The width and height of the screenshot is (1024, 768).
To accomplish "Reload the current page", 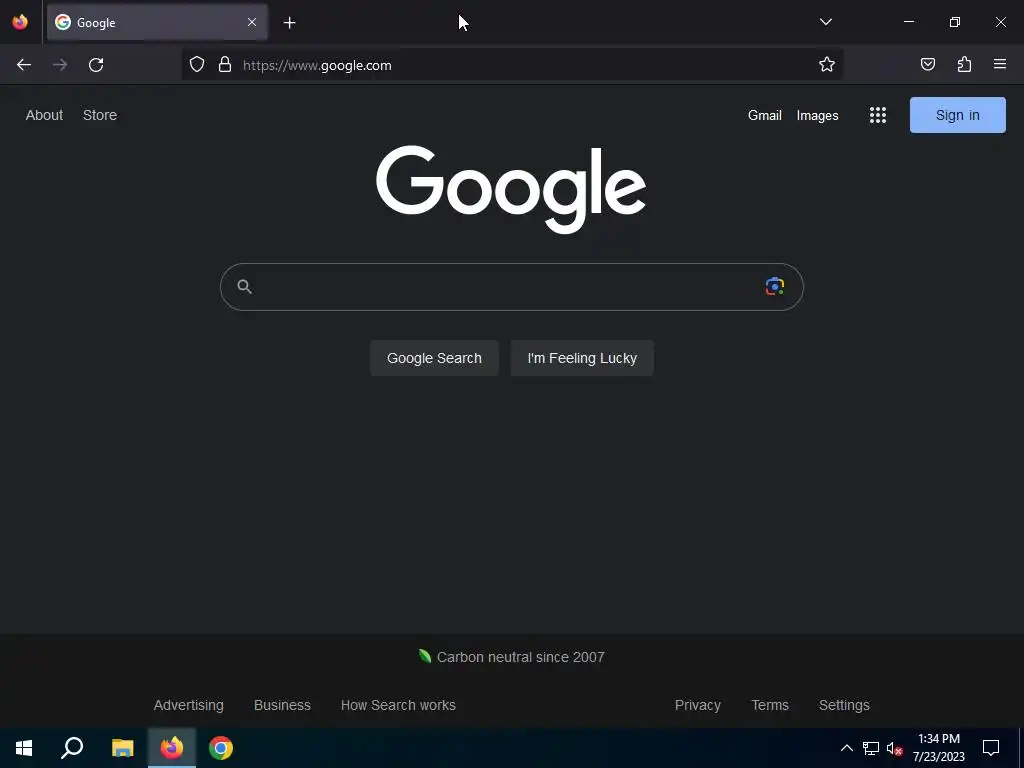I will pos(96,65).
